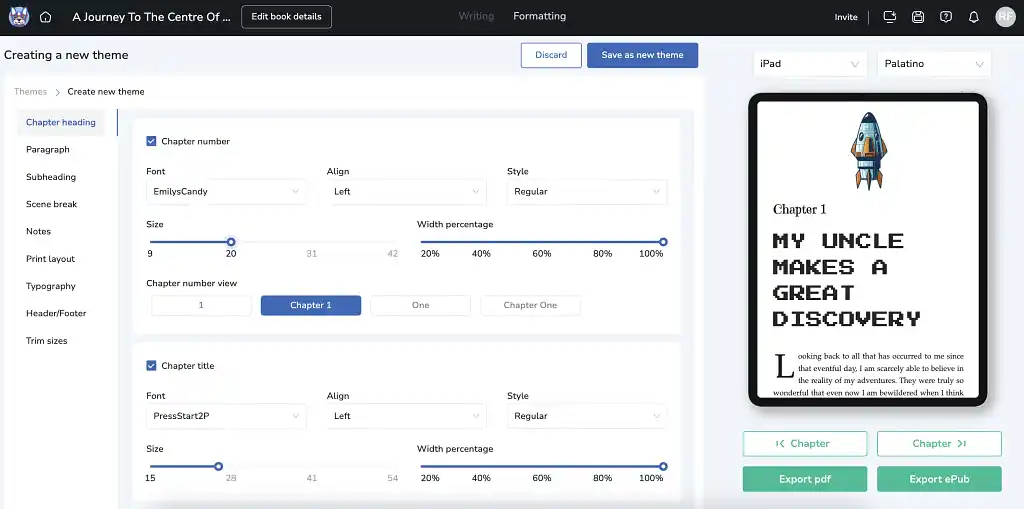The height and width of the screenshot is (509, 1024).
Task: Expand the EmilysCandy font dropdown
Action: pos(226,191)
